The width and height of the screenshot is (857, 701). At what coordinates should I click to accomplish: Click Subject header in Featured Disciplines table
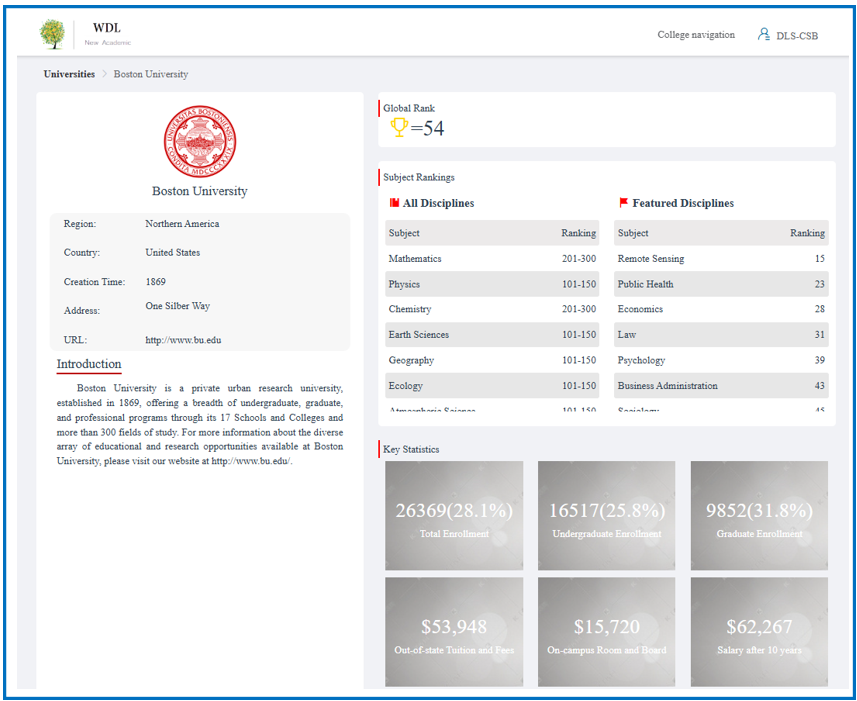(x=633, y=233)
